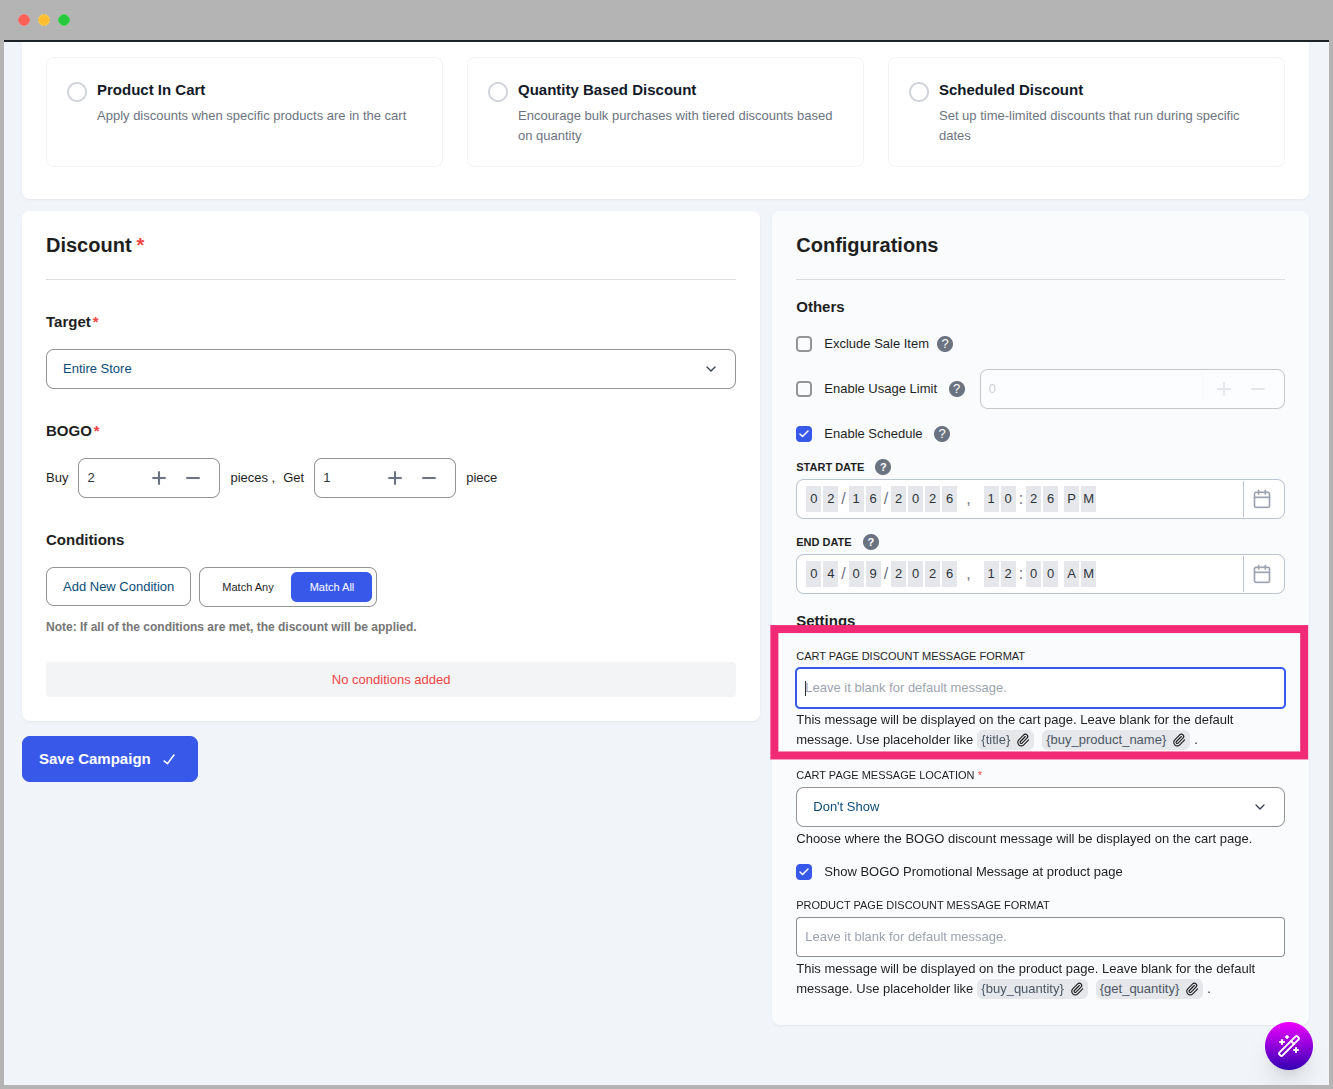Select the Match All option
The image size is (1333, 1089).
click(x=331, y=587)
